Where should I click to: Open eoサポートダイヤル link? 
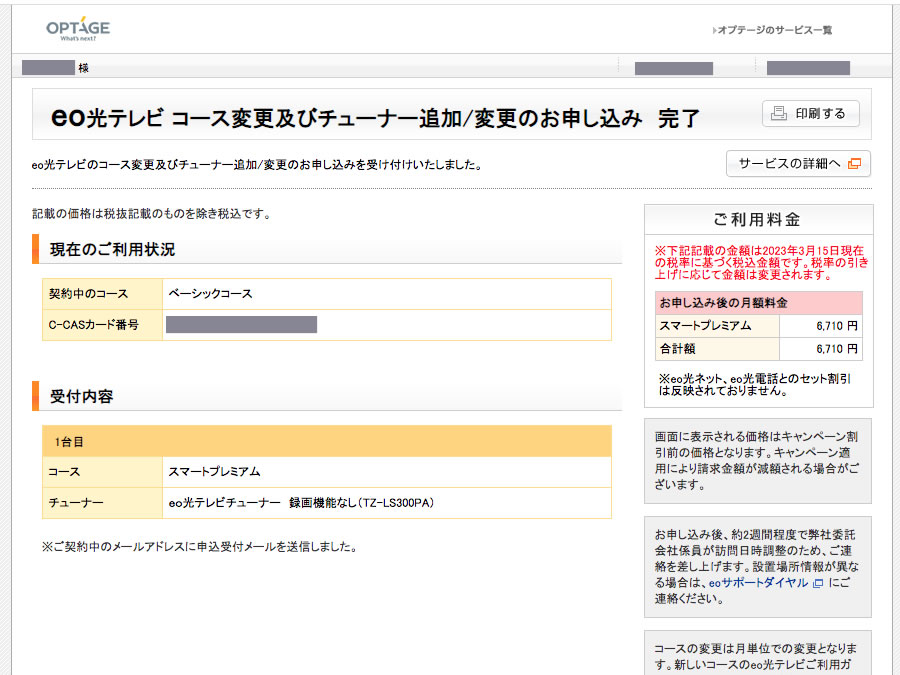point(758,583)
